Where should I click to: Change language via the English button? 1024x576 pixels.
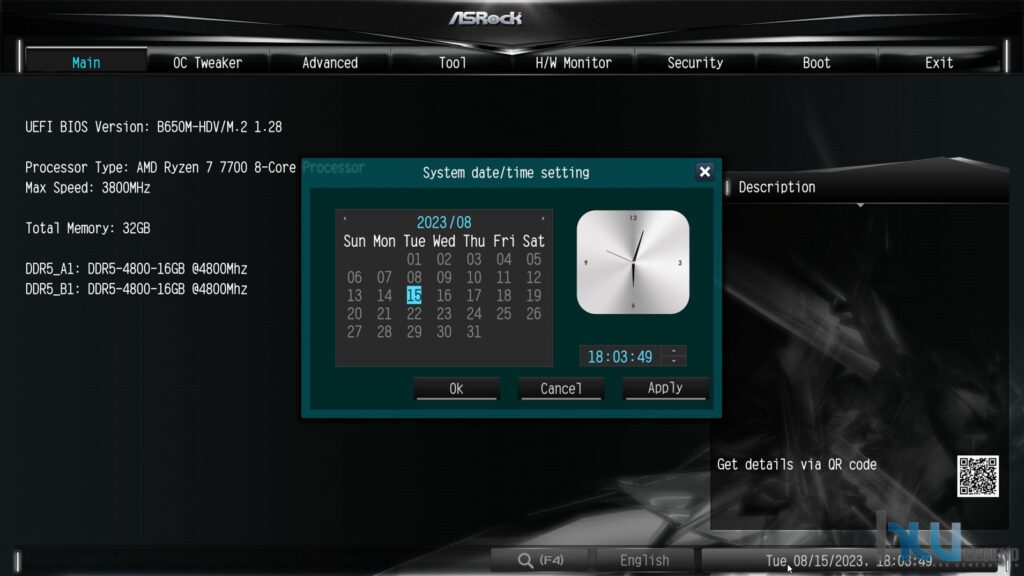coord(645,560)
